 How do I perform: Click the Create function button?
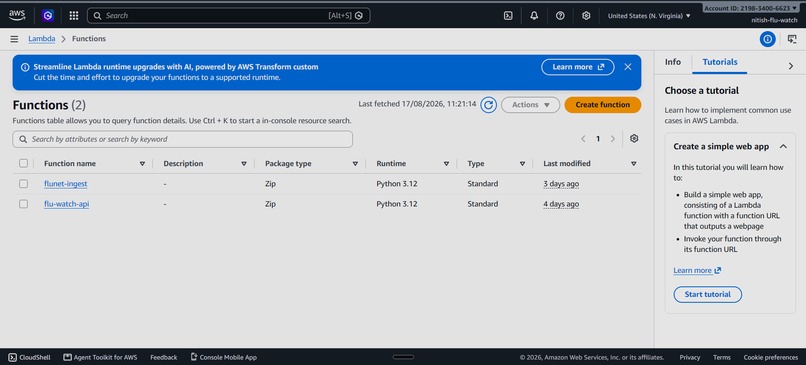(x=602, y=105)
